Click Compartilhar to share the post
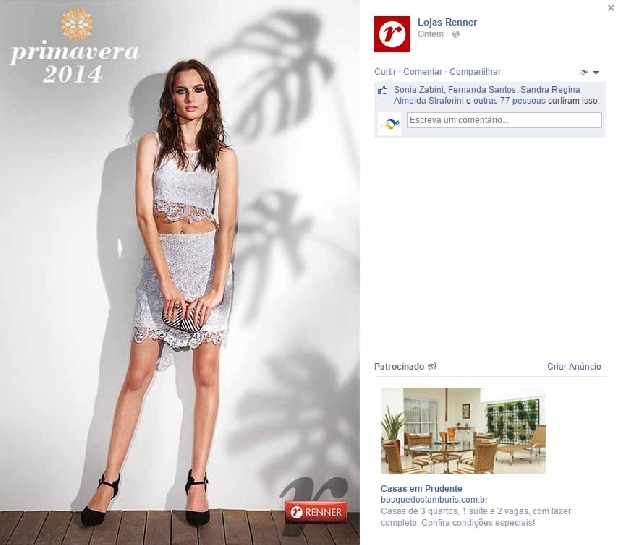Screen dimensions: 620x545 click(474, 72)
